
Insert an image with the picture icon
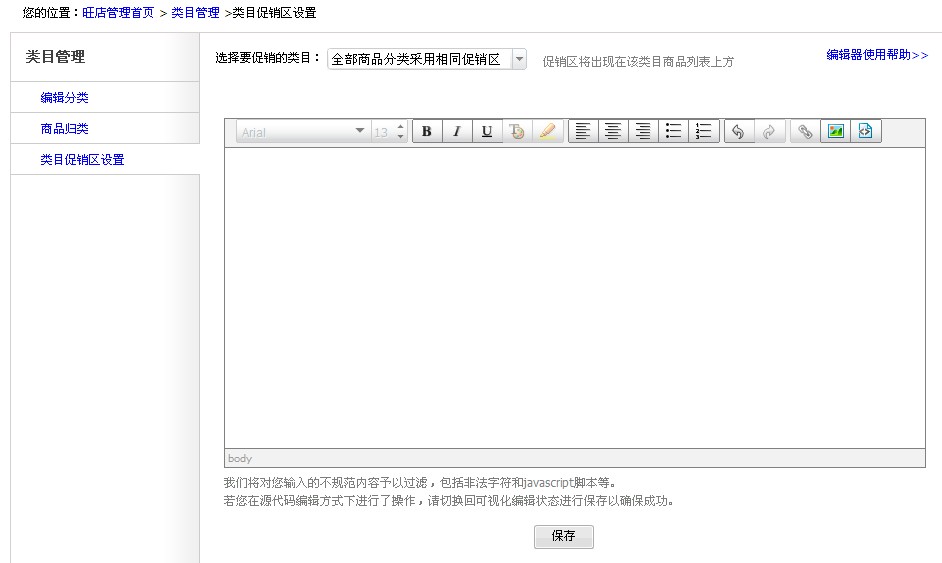[836, 132]
